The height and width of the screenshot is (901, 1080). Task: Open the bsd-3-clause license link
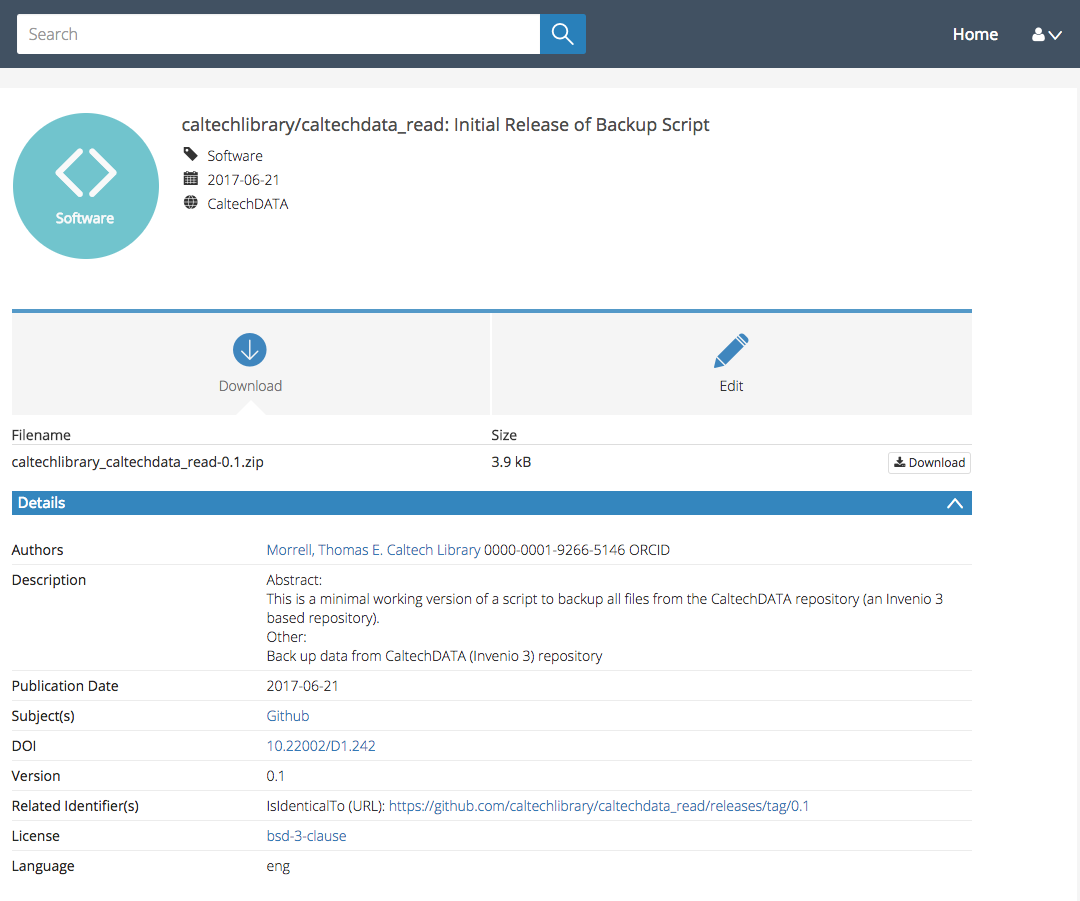pos(307,836)
